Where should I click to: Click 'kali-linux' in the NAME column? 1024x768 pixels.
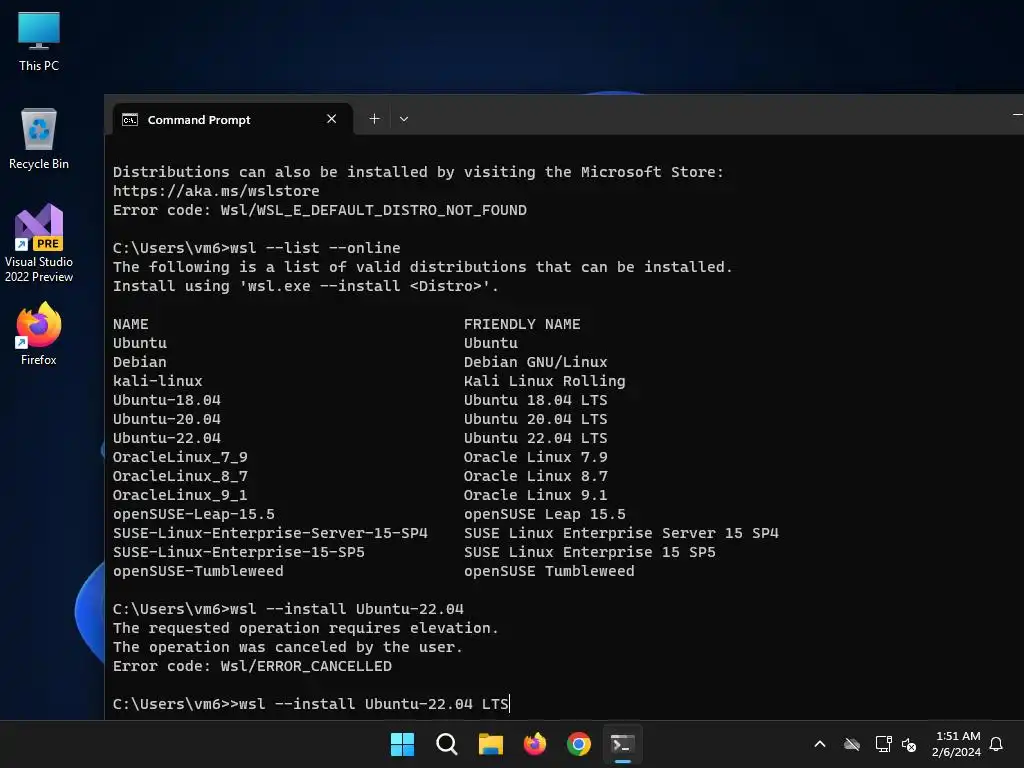coord(158,381)
